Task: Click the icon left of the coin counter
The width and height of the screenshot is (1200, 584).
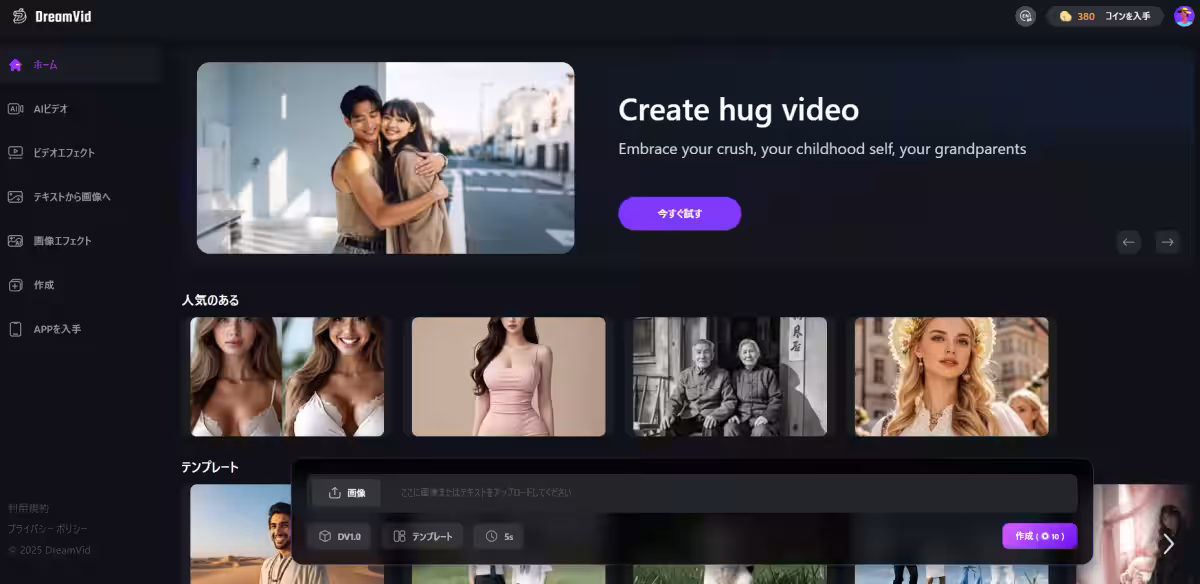Action: [x=1025, y=16]
